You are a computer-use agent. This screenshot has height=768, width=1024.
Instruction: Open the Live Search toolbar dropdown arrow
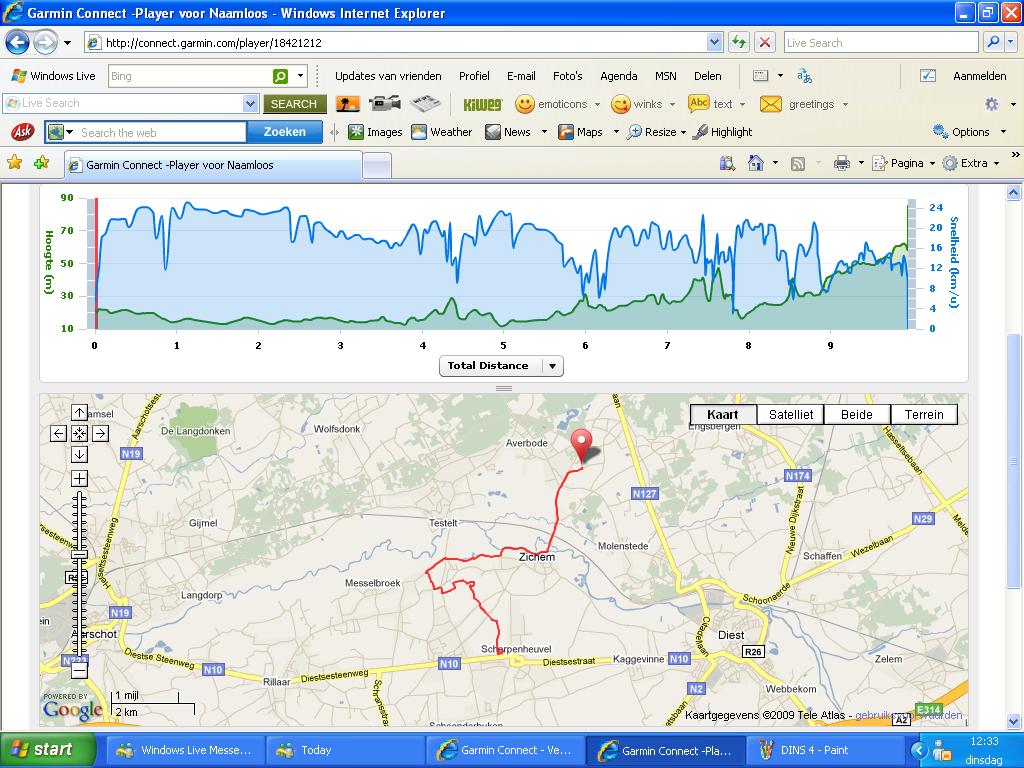point(250,103)
